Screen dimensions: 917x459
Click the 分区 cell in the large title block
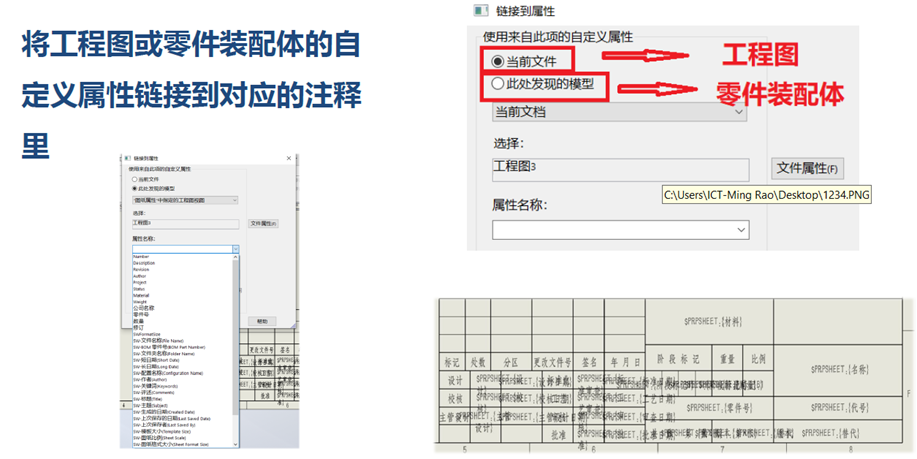512,363
